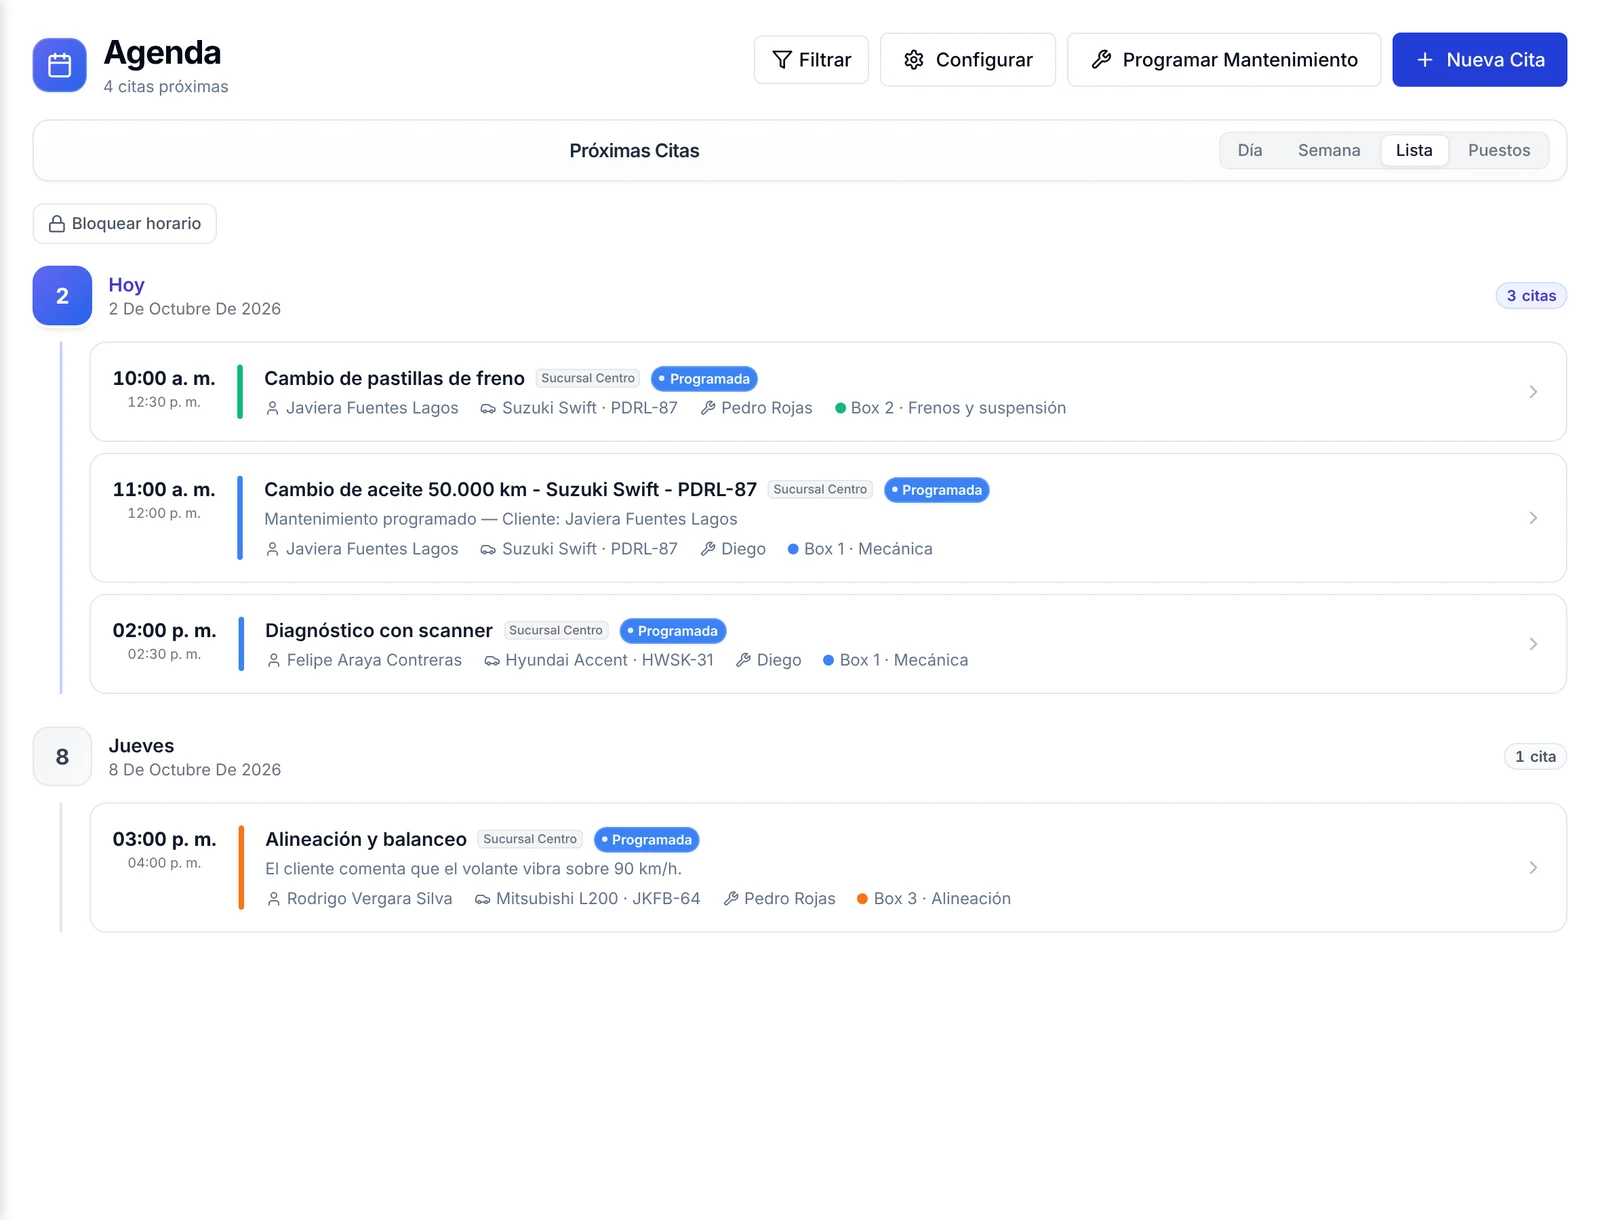Click orange dot beside Box 3 Alineación
The height and width of the screenshot is (1220, 1600).
(x=862, y=899)
